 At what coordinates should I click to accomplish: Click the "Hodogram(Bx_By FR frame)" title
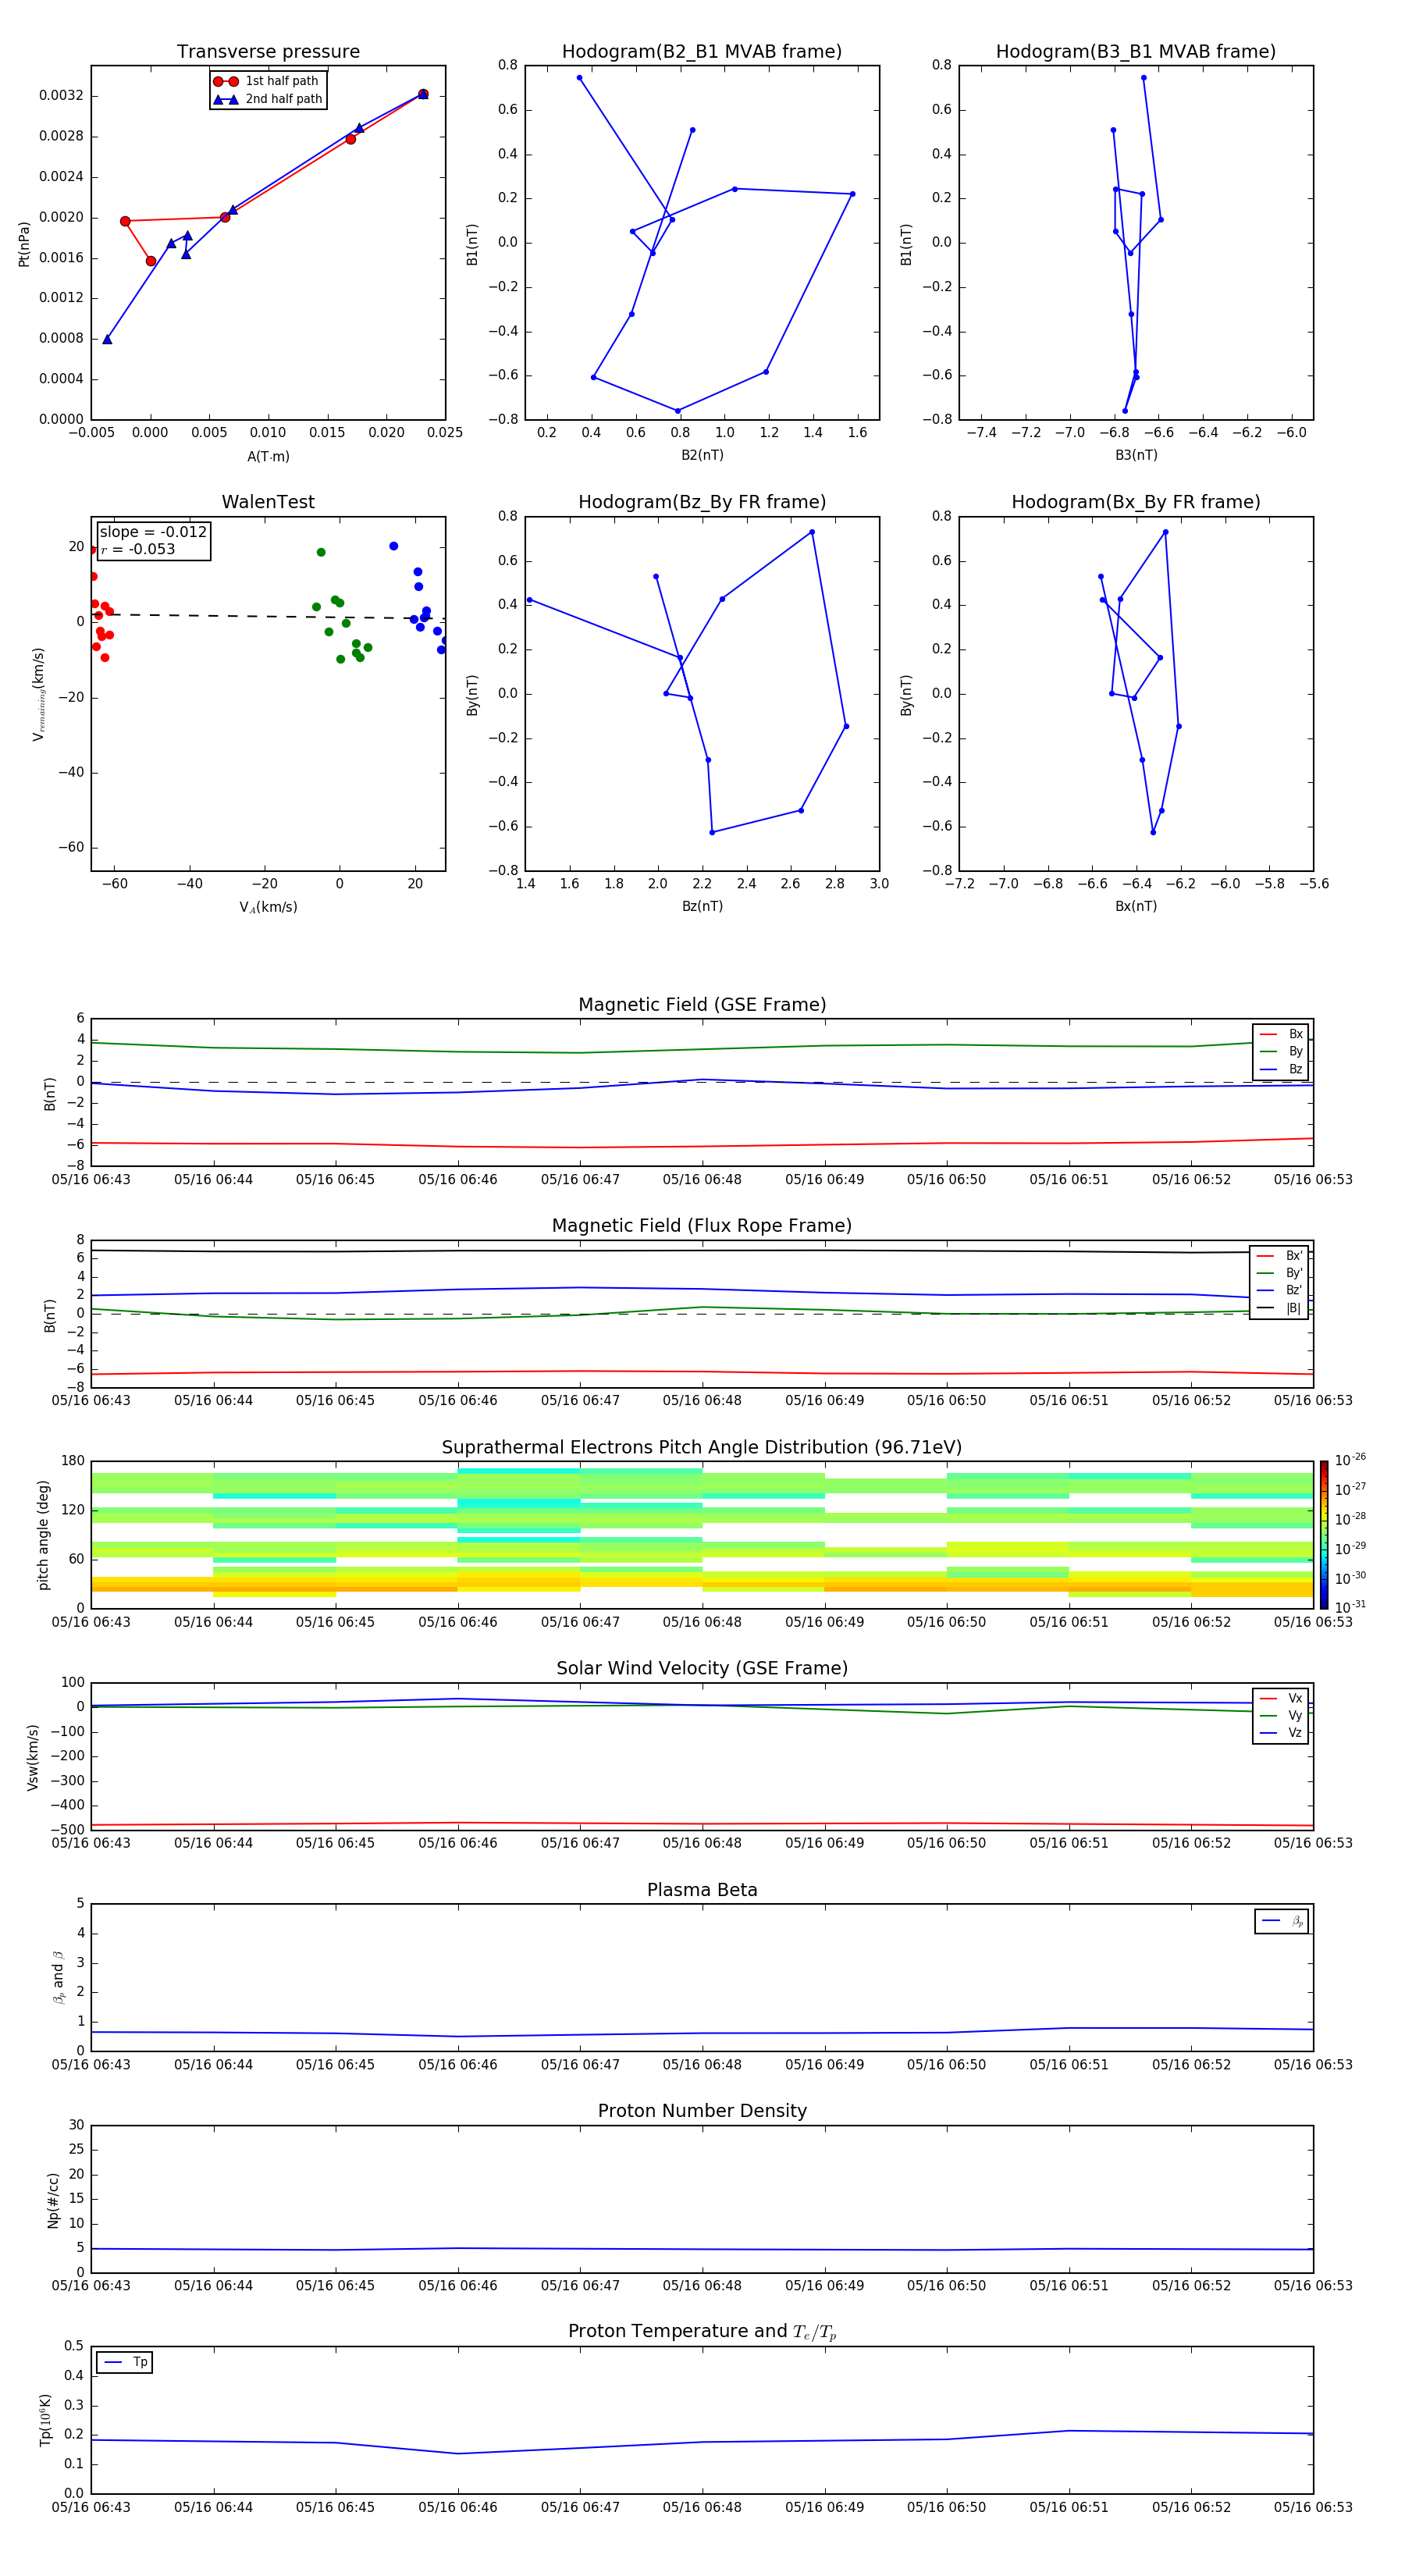(x=1136, y=502)
